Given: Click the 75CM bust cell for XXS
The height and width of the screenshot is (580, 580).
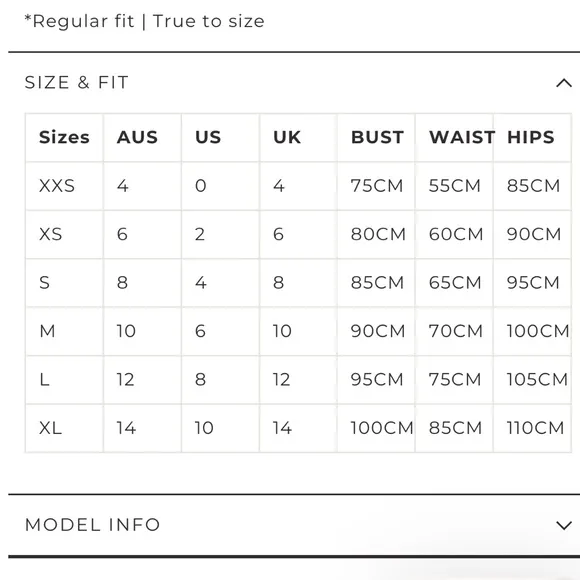Looking at the screenshot, I should pos(377,186).
